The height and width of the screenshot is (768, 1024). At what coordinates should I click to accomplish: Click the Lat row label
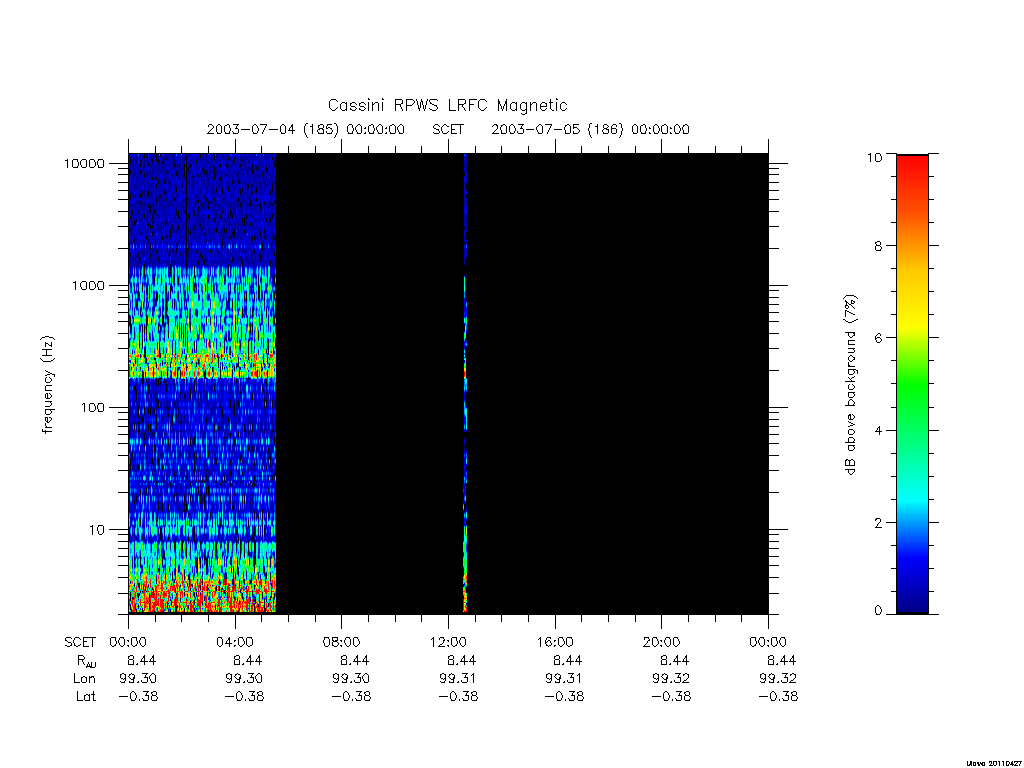pyautogui.click(x=86, y=696)
